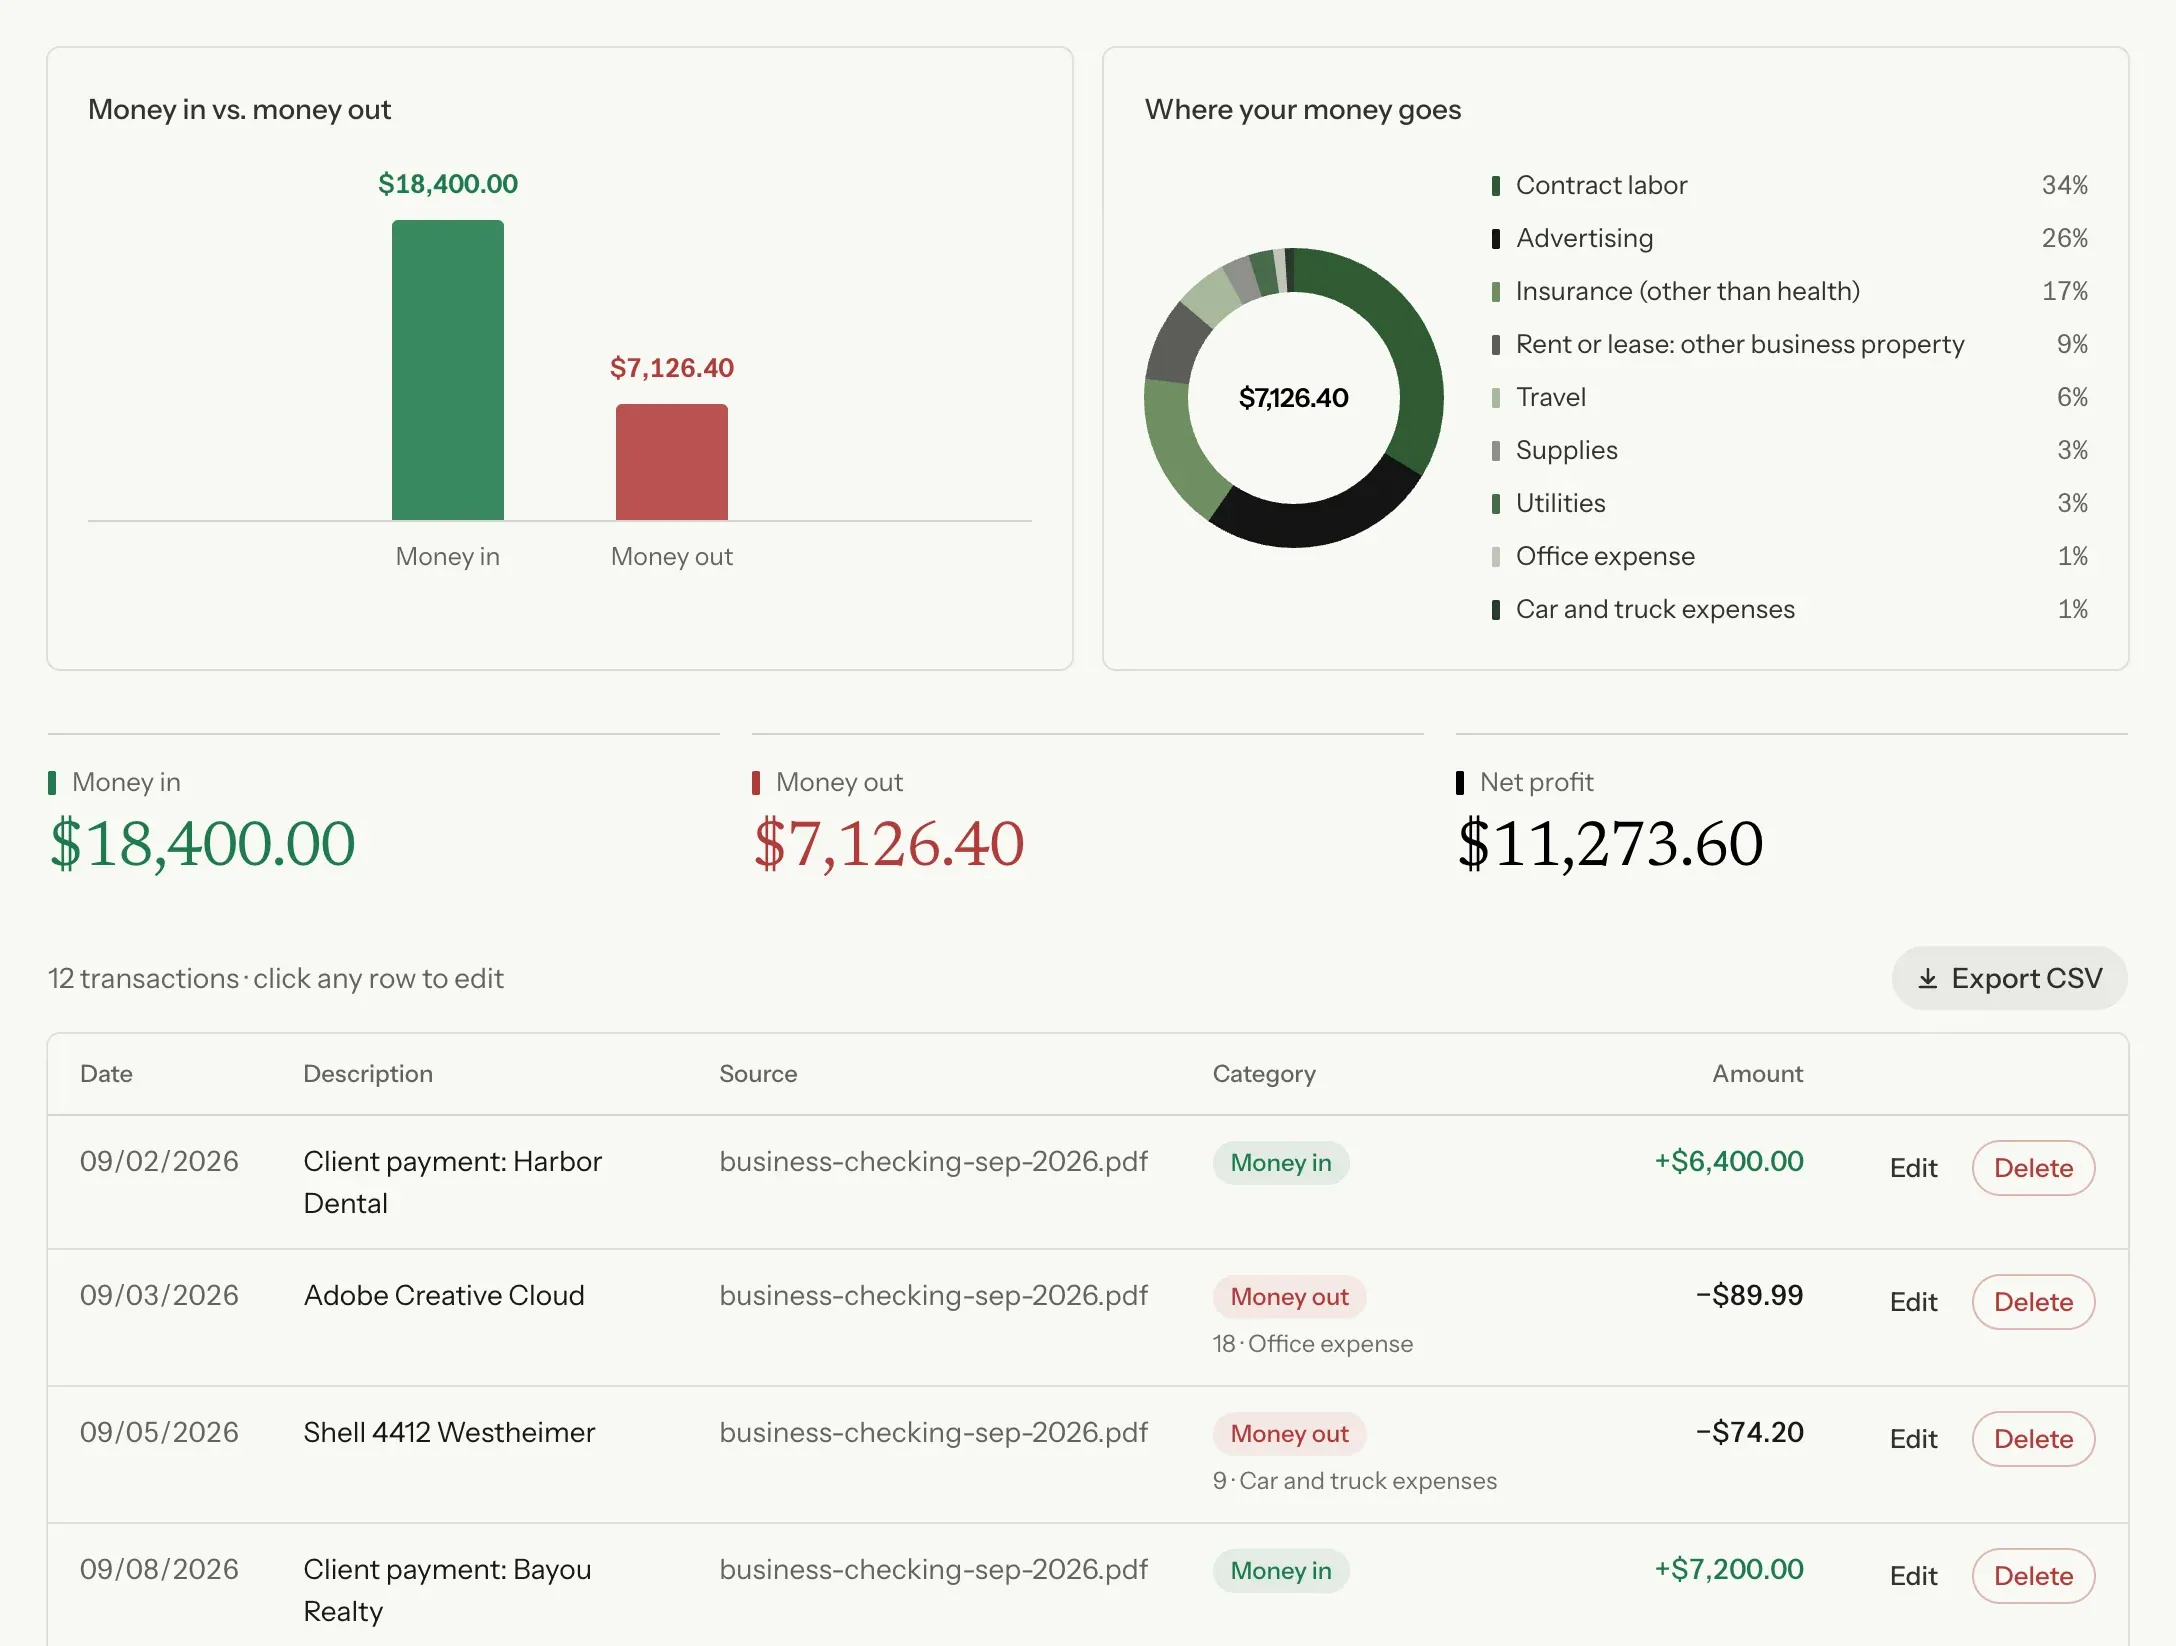Click the +$6,400.00 amount

(x=1729, y=1161)
